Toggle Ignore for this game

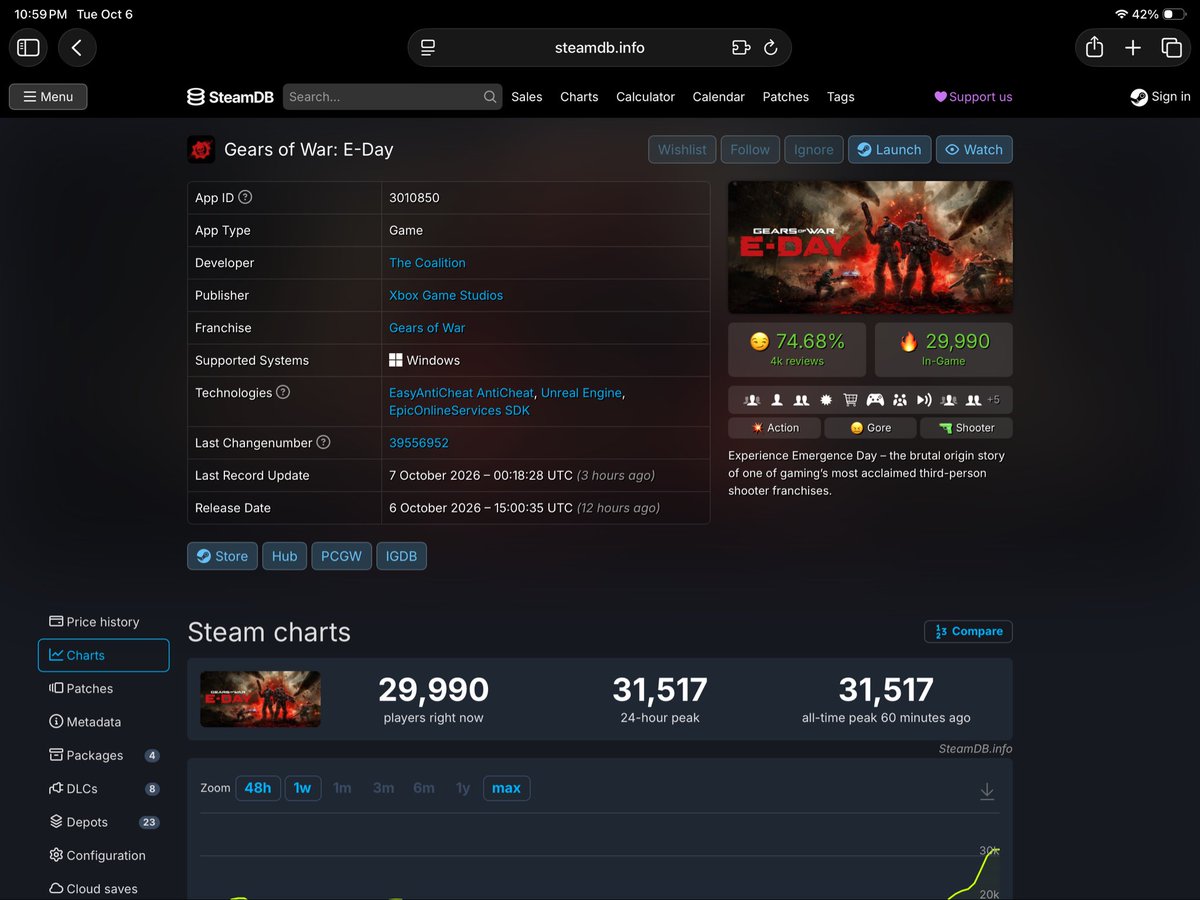pos(813,149)
